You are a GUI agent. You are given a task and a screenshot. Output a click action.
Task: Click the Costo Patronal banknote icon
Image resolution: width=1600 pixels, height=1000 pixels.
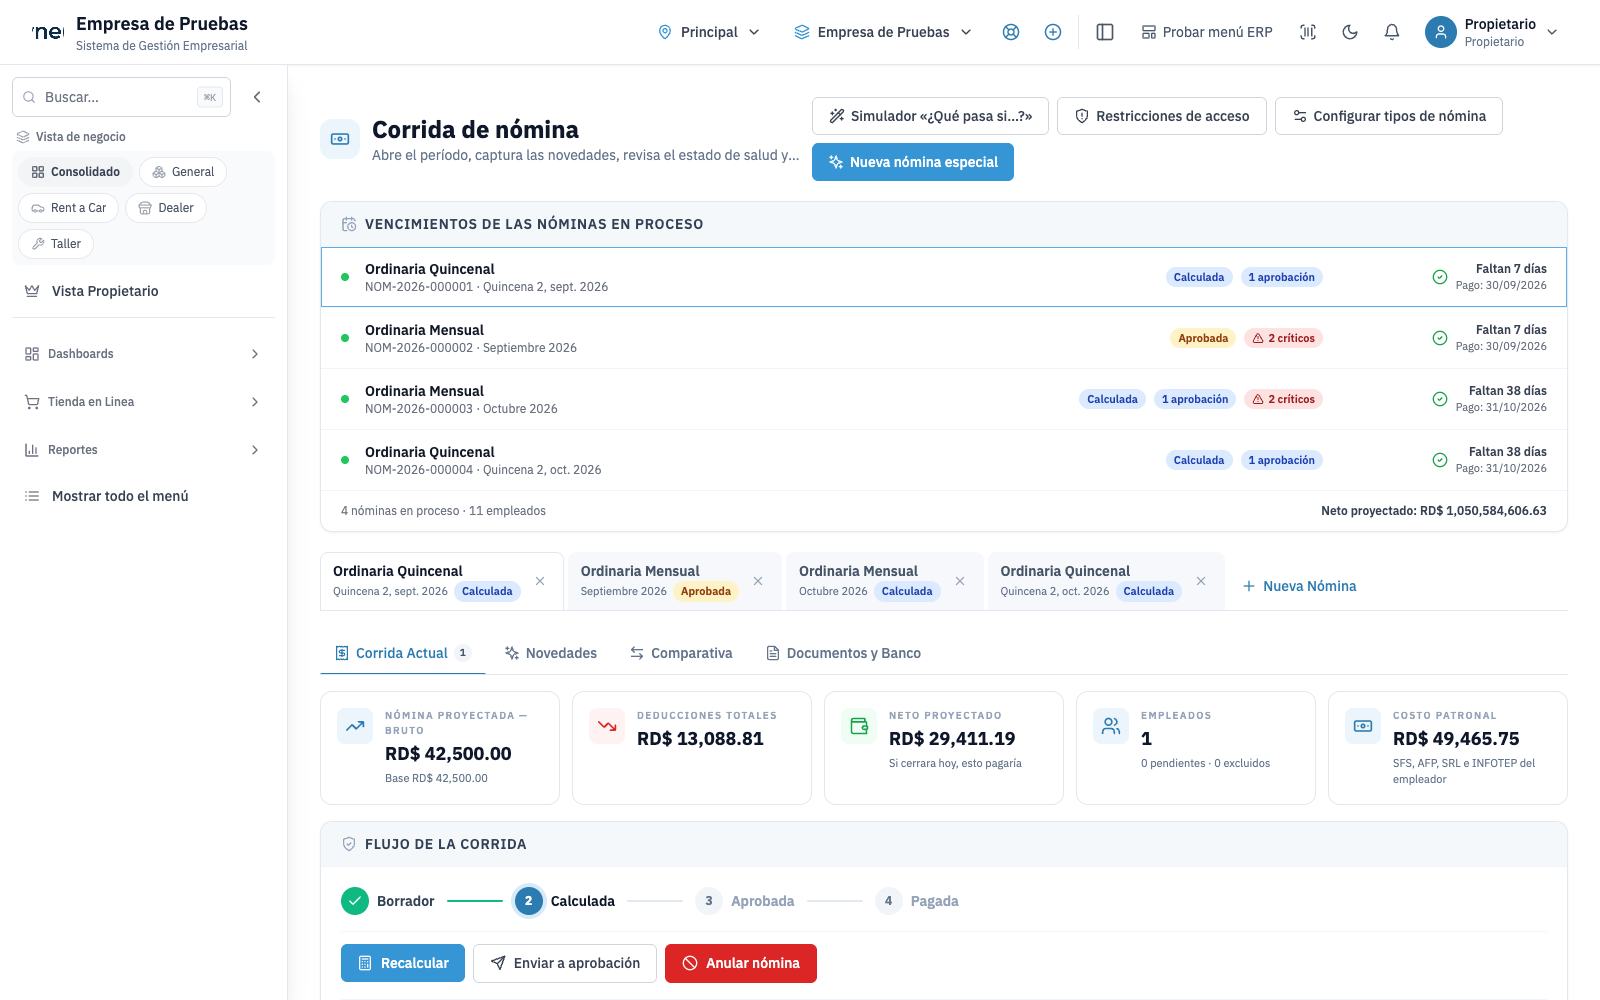[1363, 726]
